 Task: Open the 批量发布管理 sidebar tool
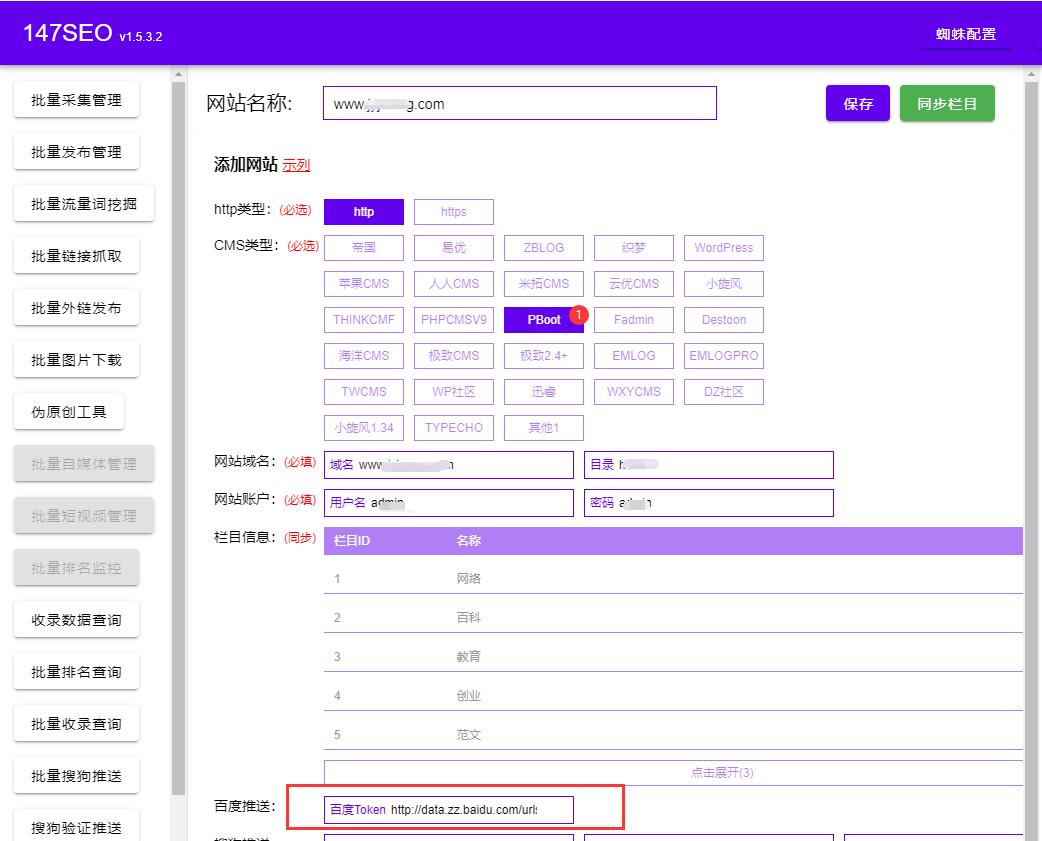pos(76,151)
